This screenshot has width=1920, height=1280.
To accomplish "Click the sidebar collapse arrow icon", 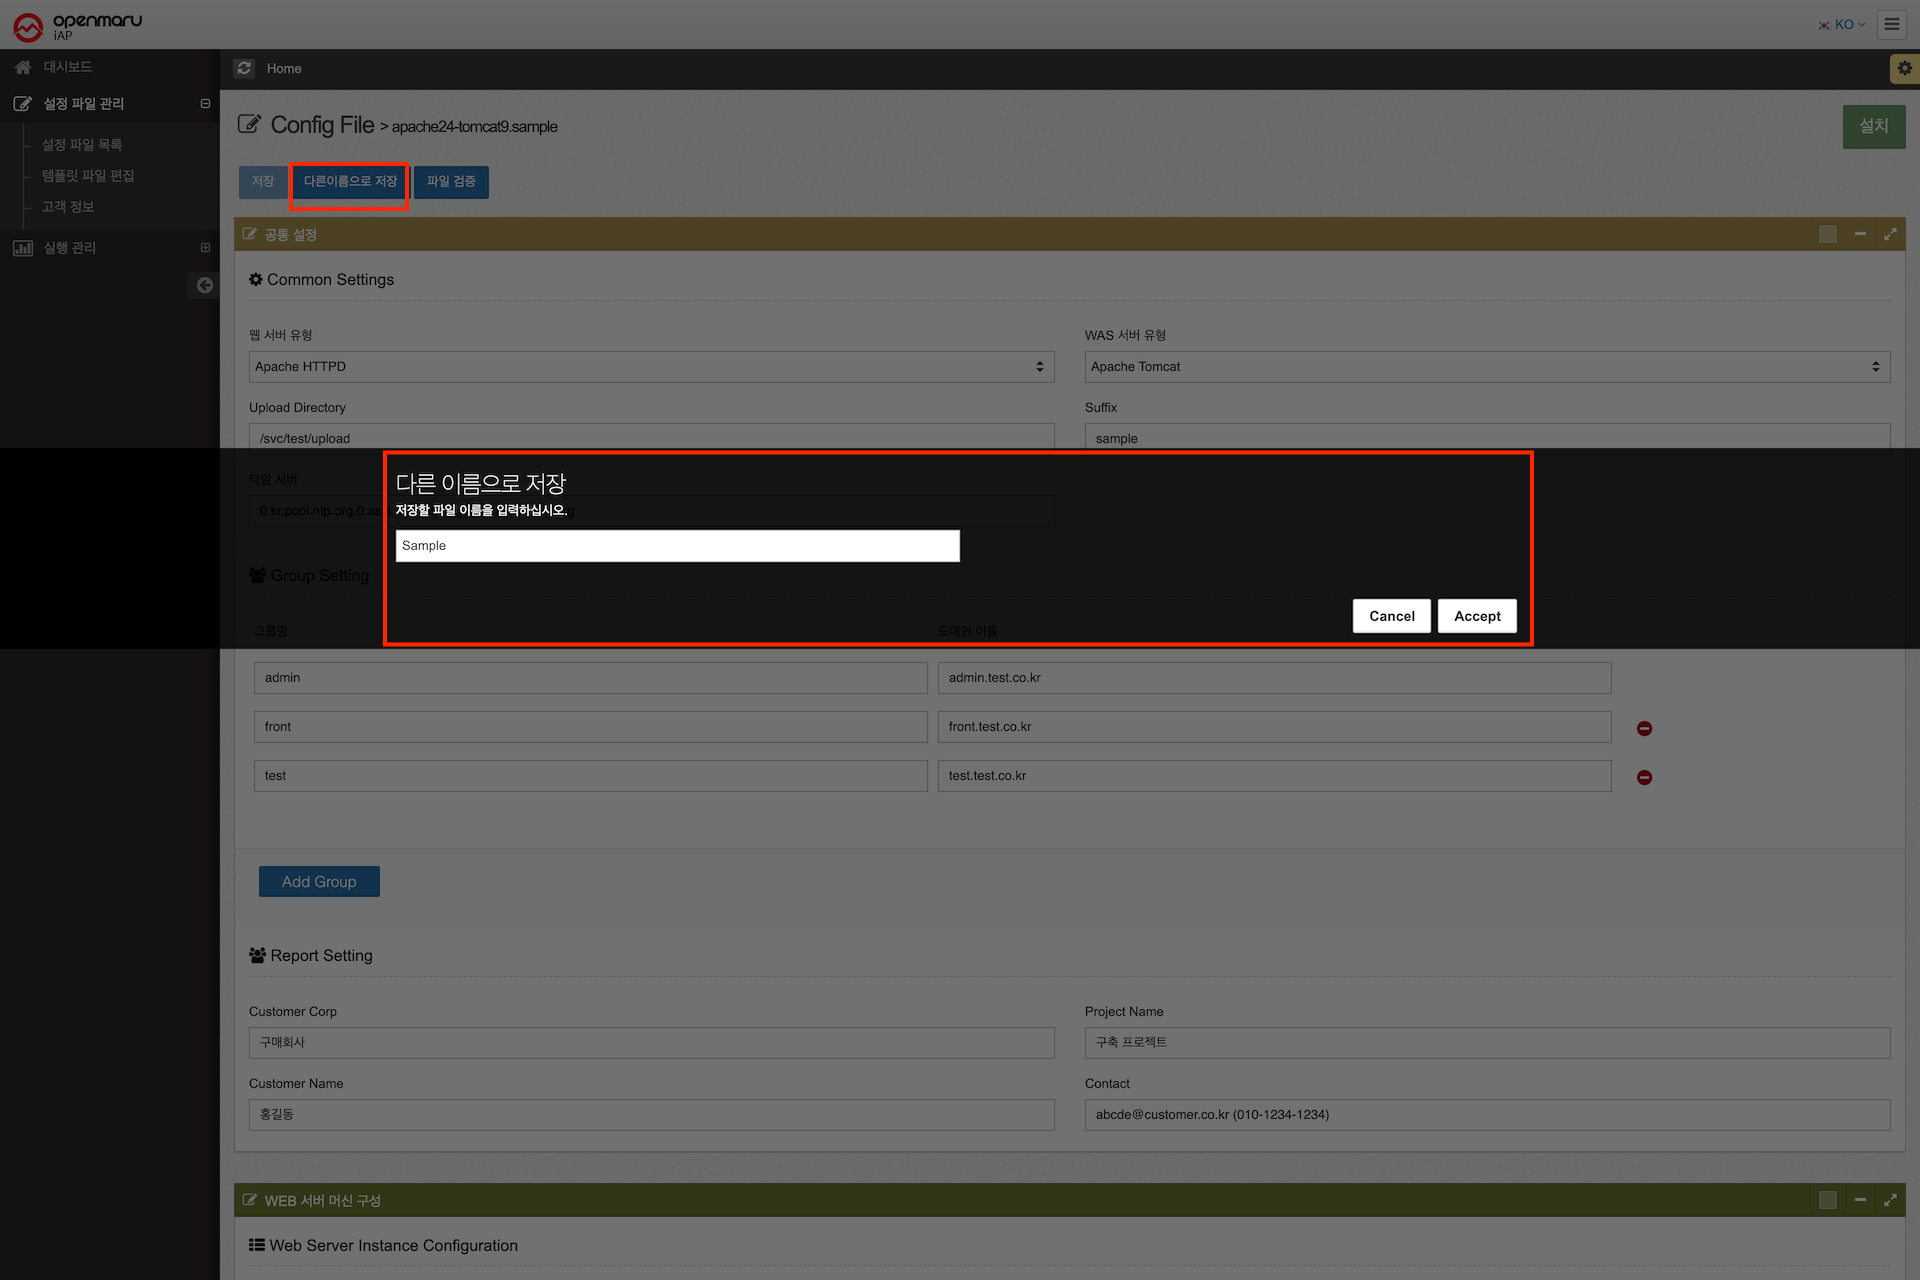I will (x=204, y=285).
